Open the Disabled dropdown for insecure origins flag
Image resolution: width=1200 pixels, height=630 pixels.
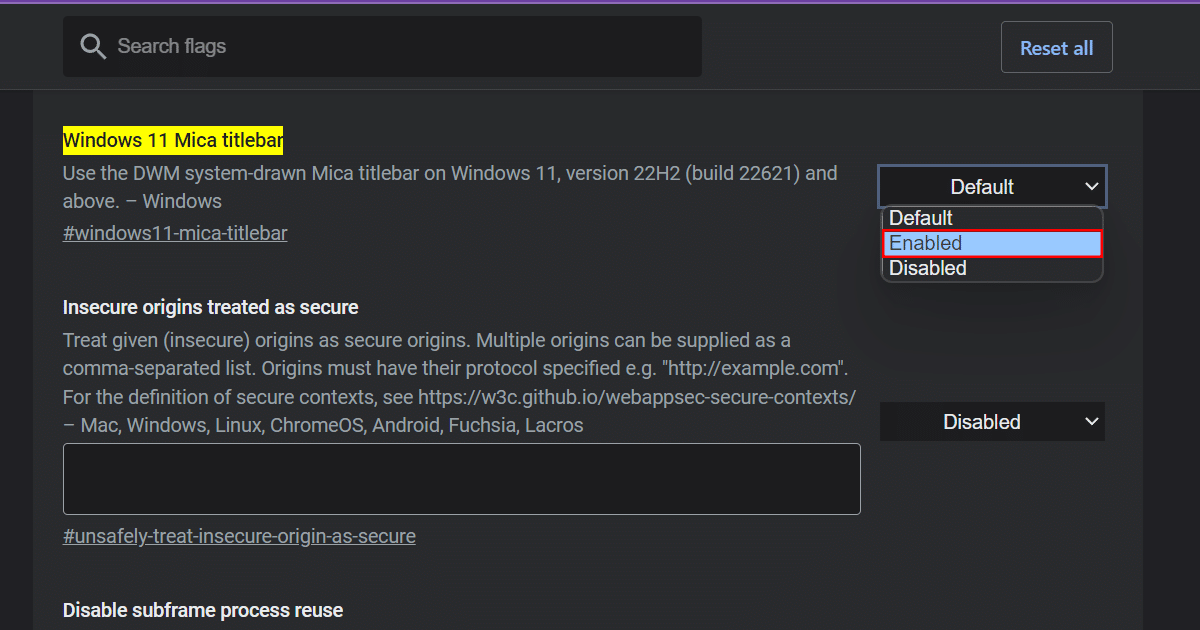point(991,421)
